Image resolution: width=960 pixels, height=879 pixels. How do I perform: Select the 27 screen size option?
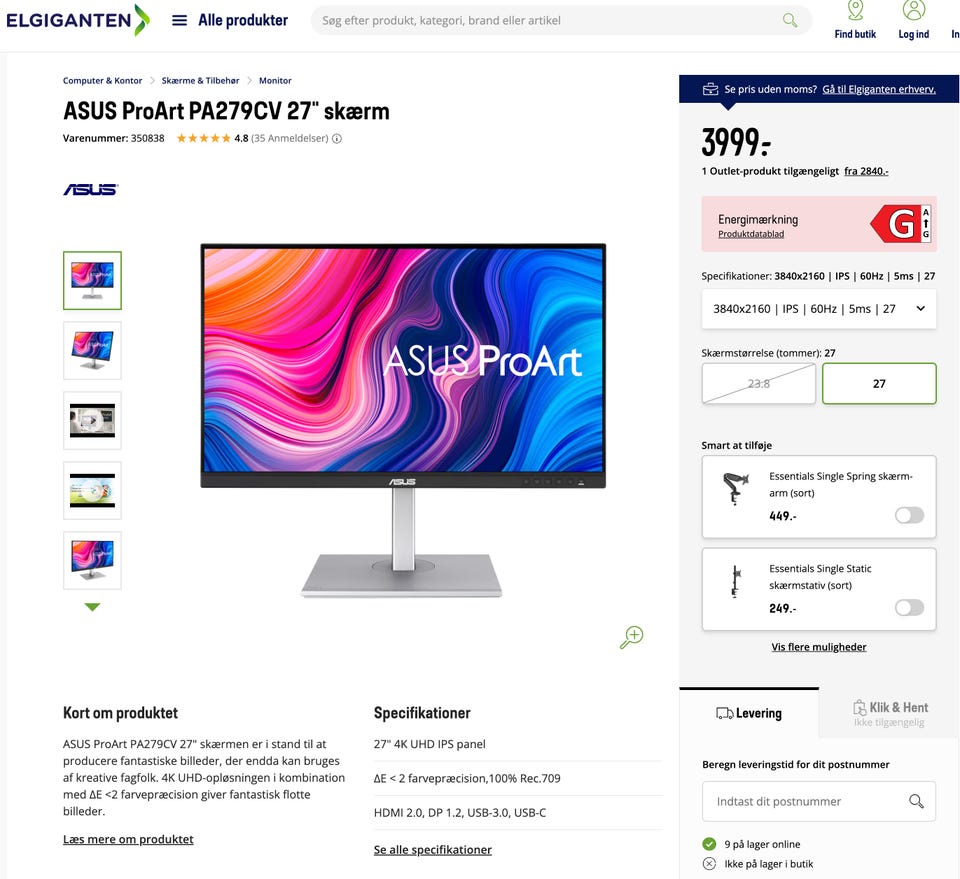pyautogui.click(x=879, y=384)
